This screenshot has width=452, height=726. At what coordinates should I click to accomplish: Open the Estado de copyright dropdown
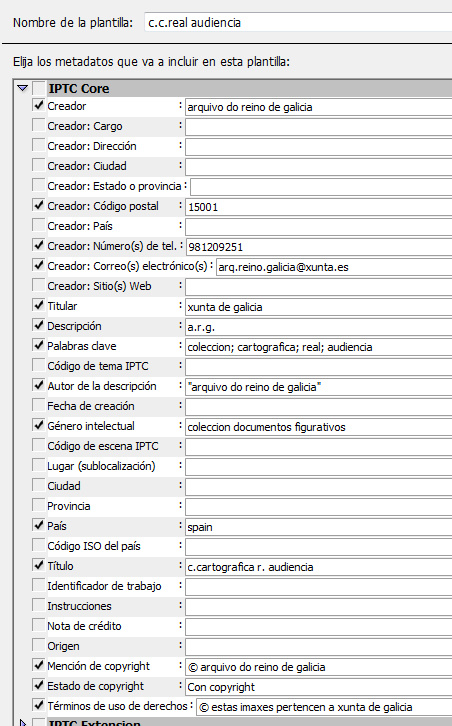pyautogui.click(x=319, y=687)
